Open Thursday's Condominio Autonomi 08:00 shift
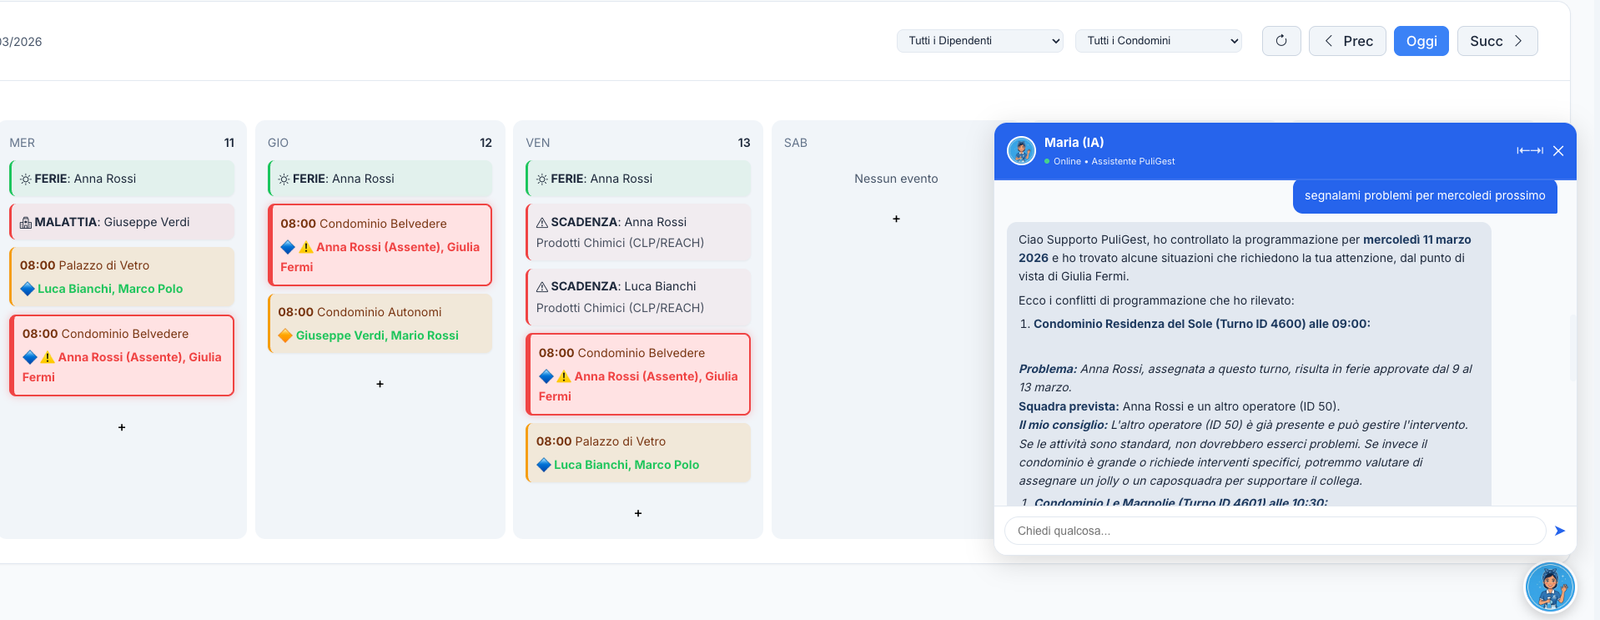This screenshot has width=1600, height=620. pyautogui.click(x=380, y=323)
